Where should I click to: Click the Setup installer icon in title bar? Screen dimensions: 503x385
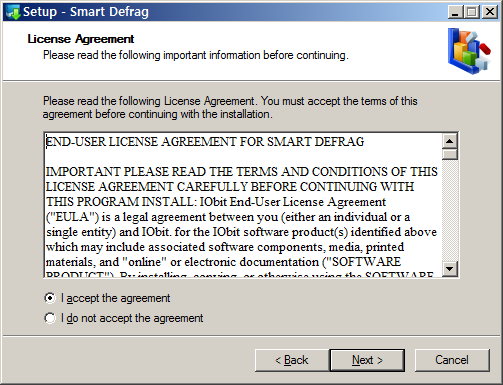[x=13, y=12]
